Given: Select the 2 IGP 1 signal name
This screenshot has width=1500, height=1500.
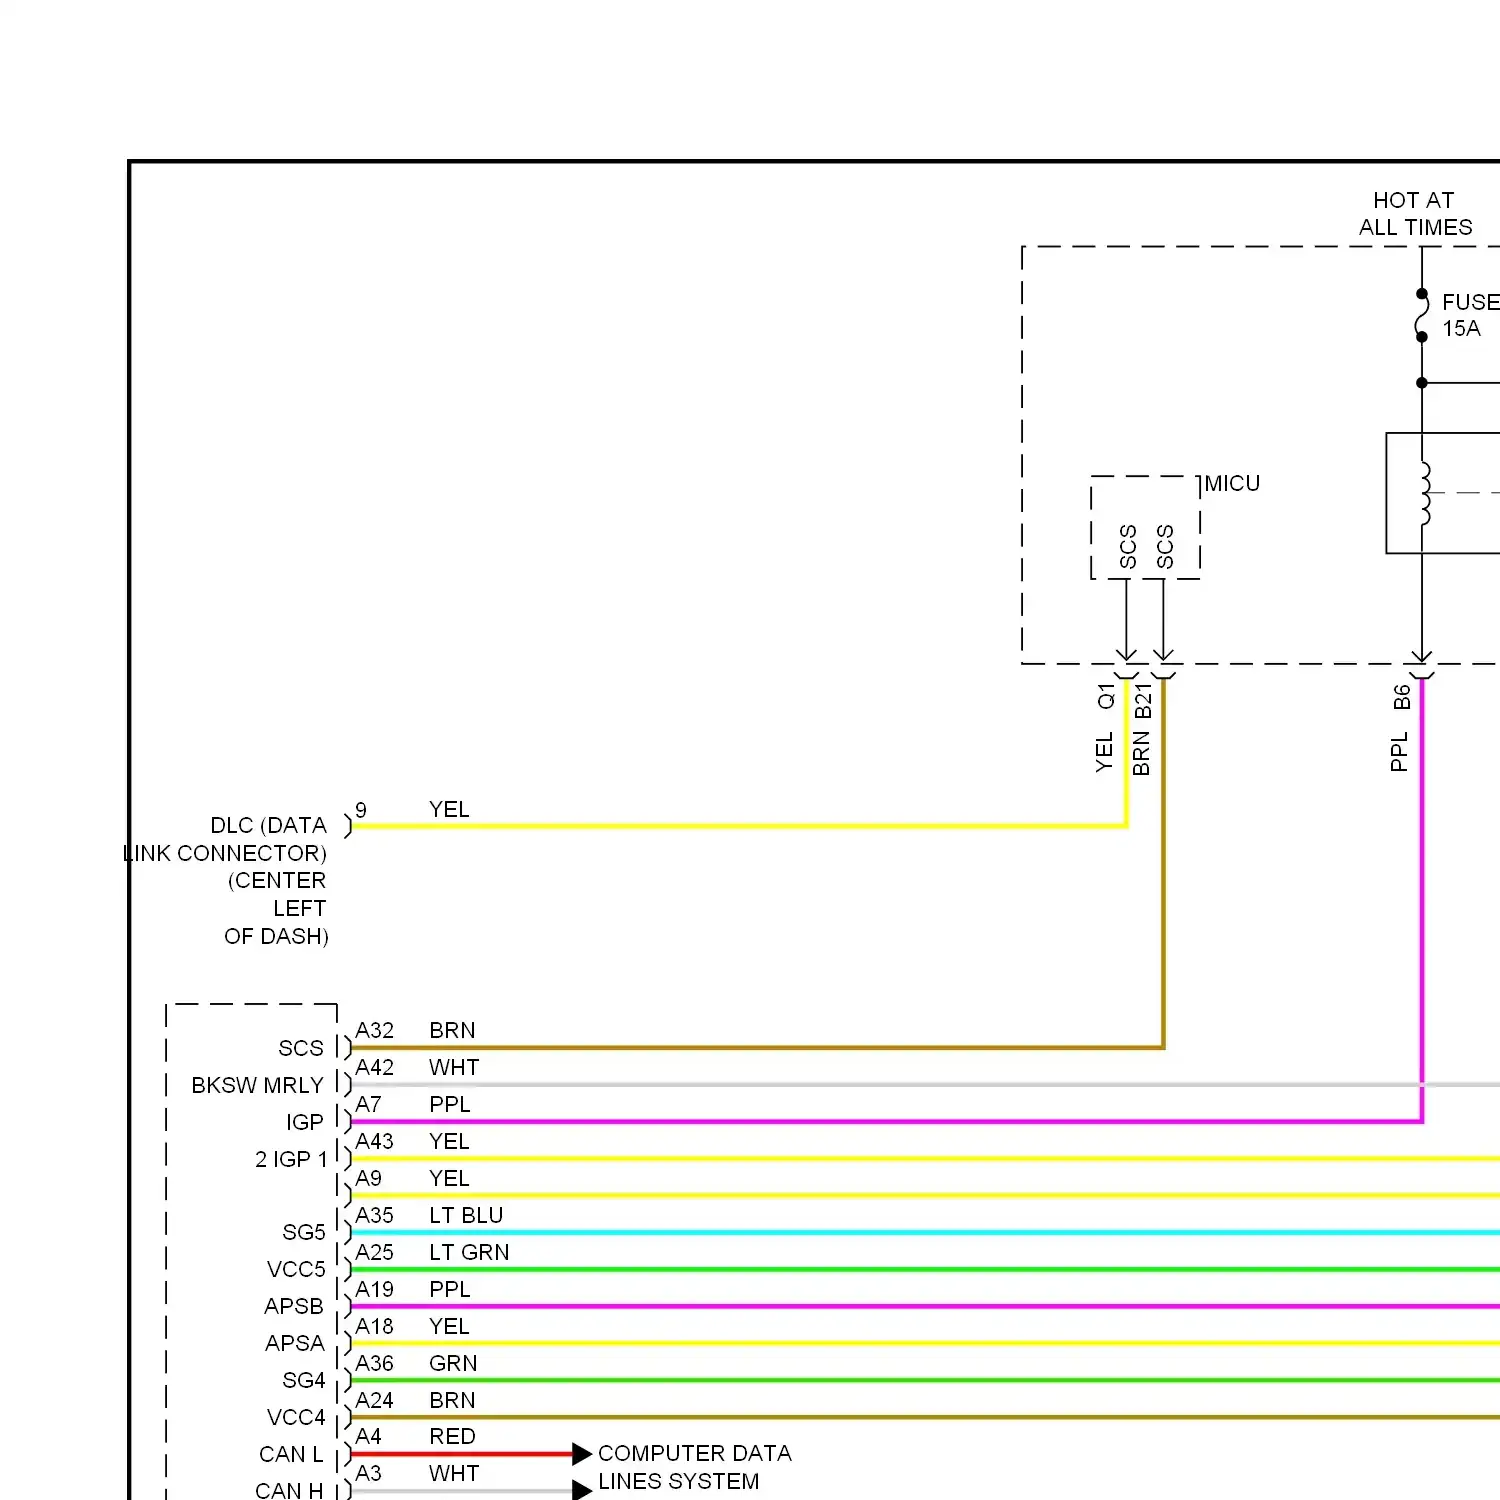Looking at the screenshot, I should (x=291, y=1160).
